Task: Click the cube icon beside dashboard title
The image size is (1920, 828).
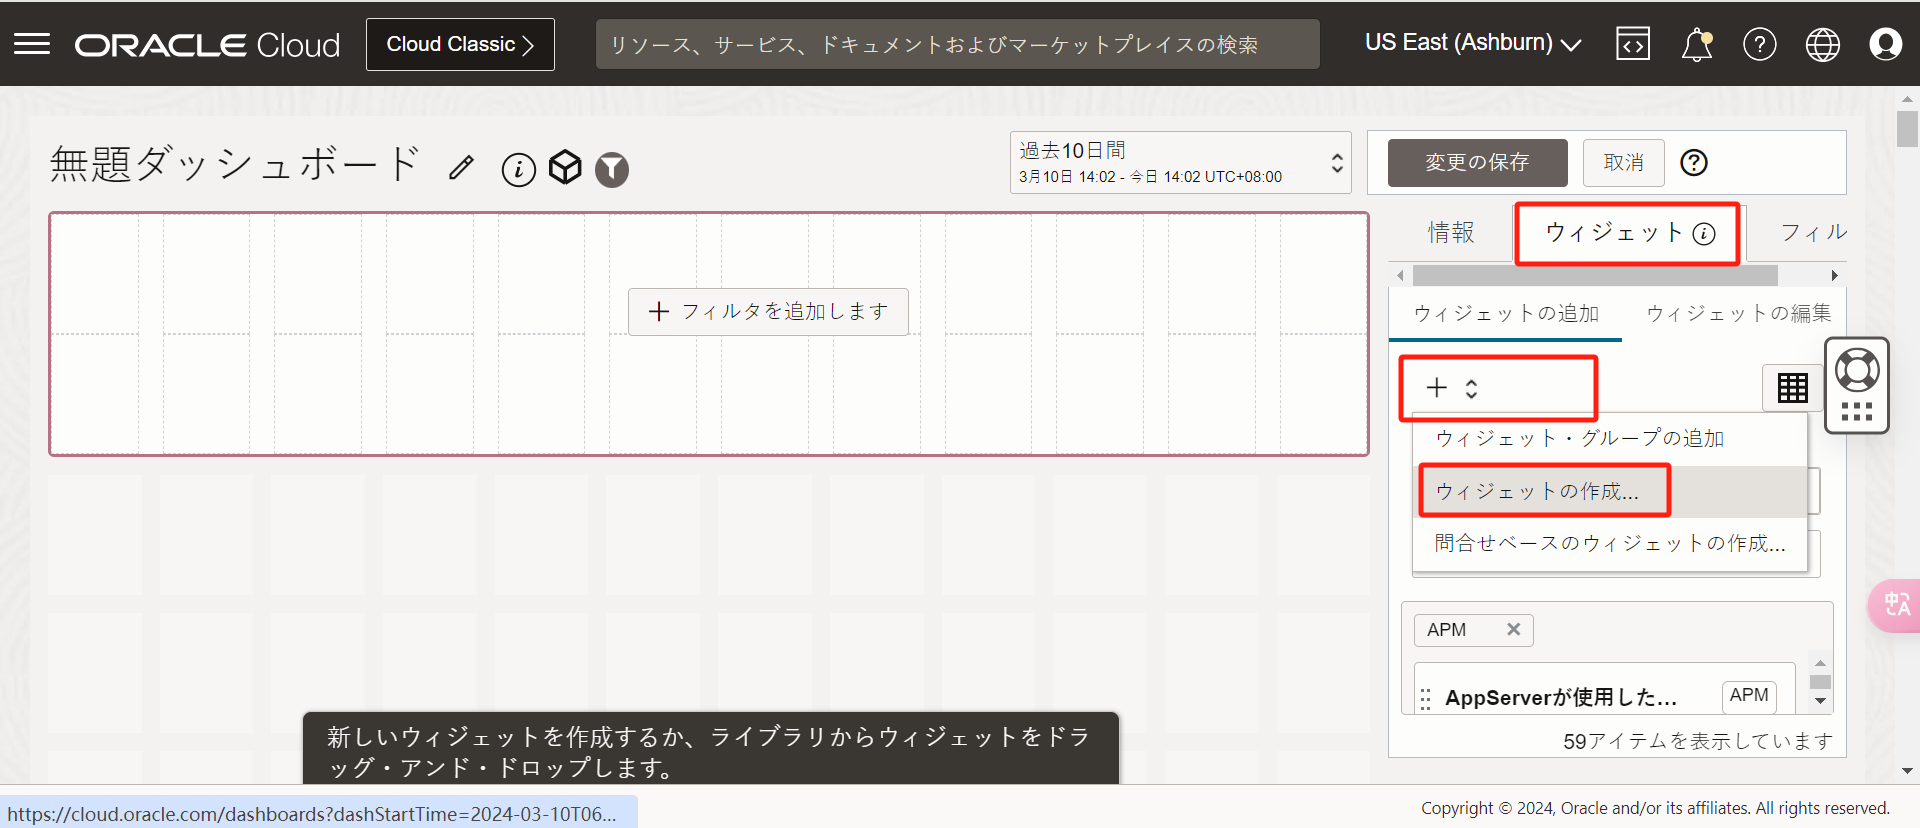Action: [x=565, y=168]
